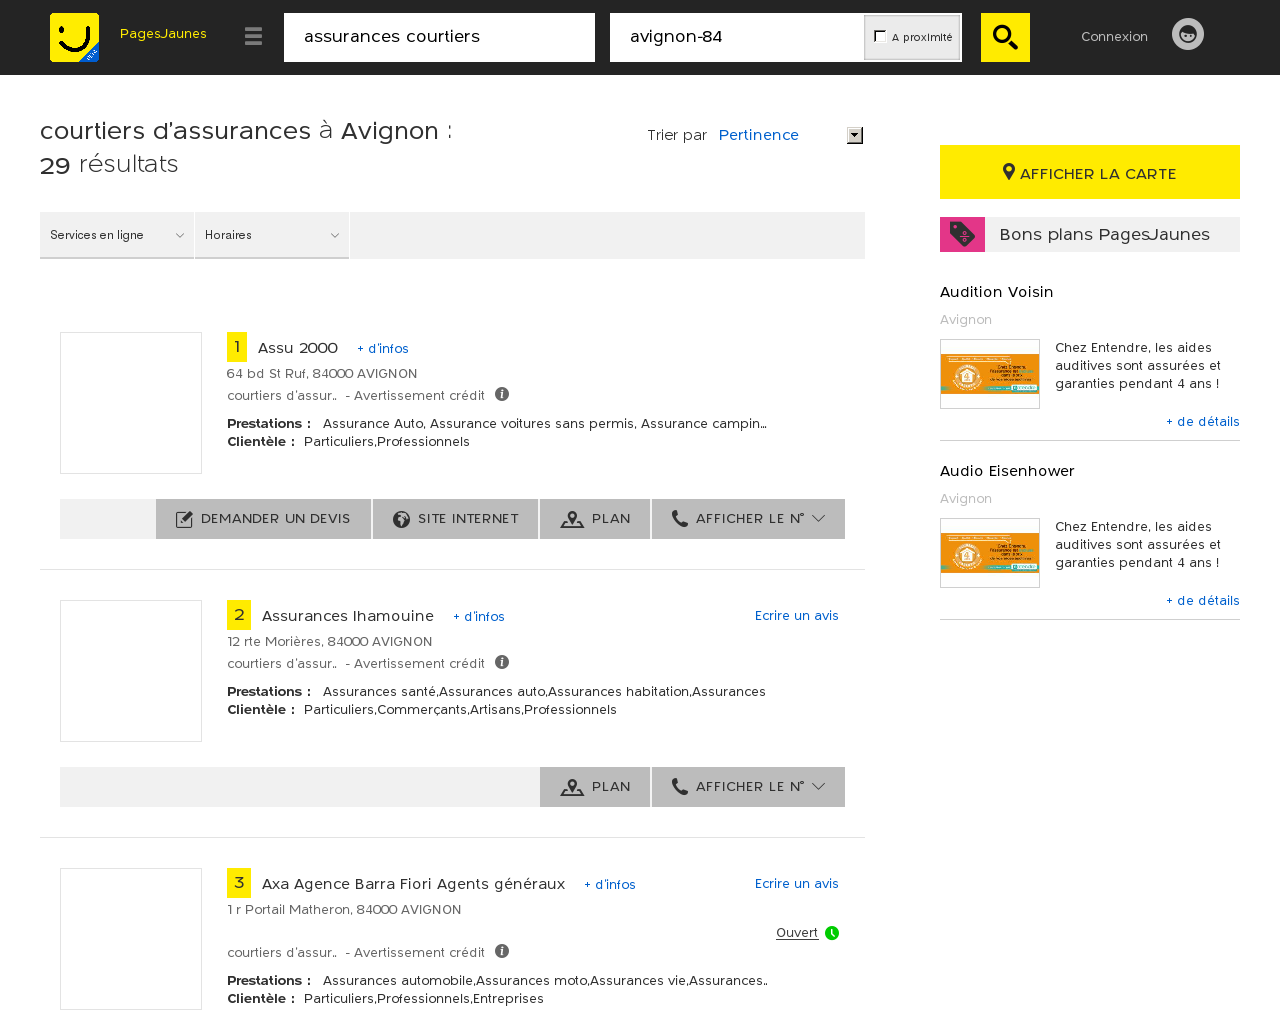The width and height of the screenshot is (1280, 1024).
Task: Click 'Bons plans PagesJaunes' label
Action: click(1104, 234)
